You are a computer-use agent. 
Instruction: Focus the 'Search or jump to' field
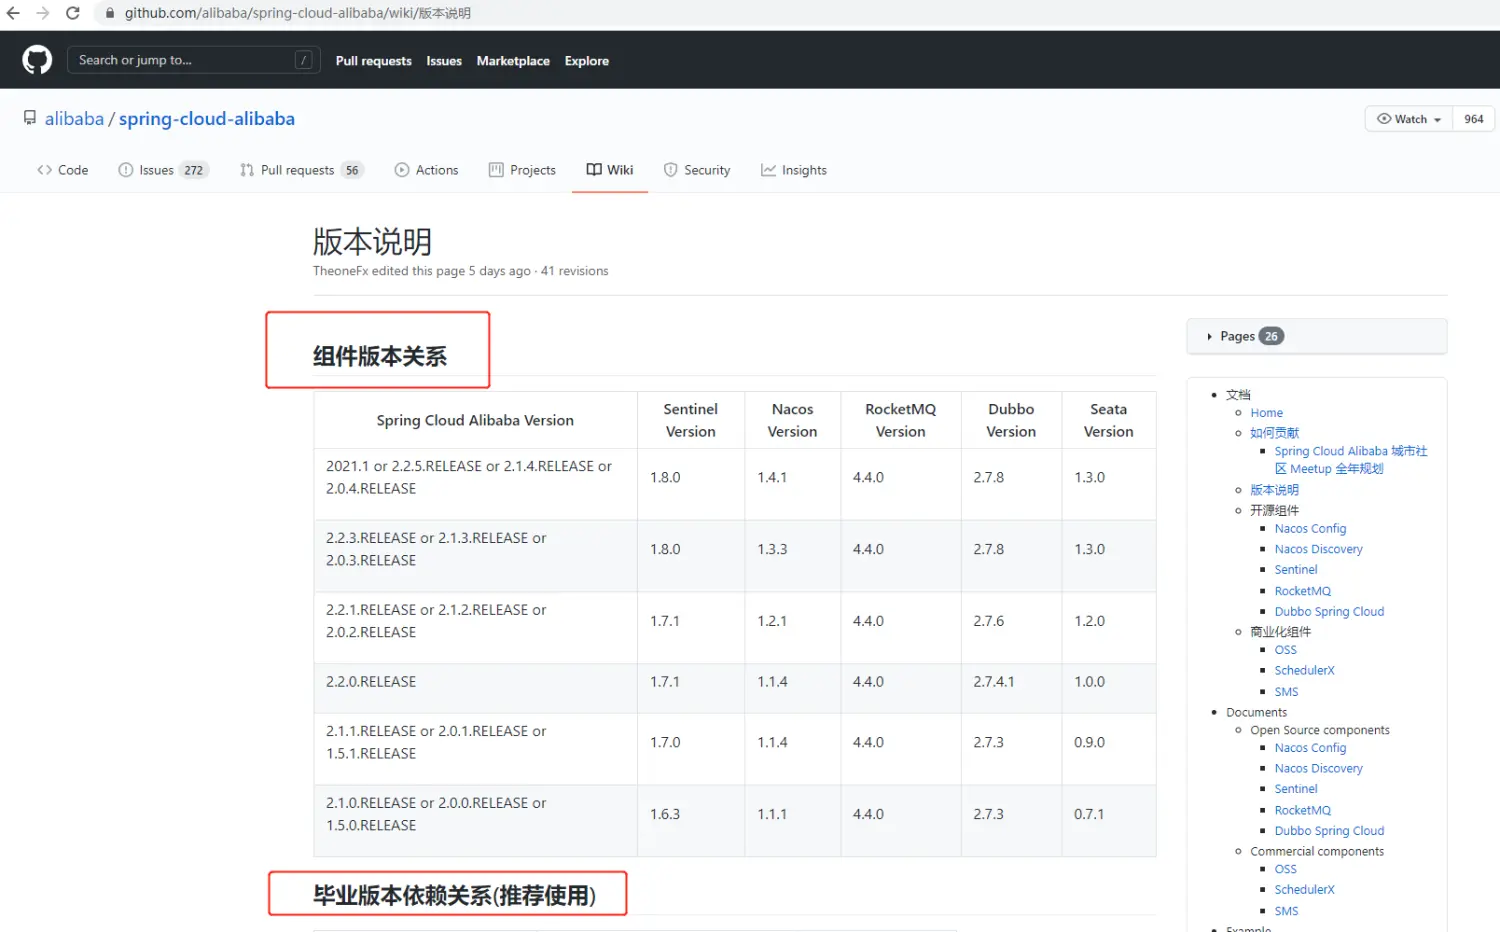[193, 60]
